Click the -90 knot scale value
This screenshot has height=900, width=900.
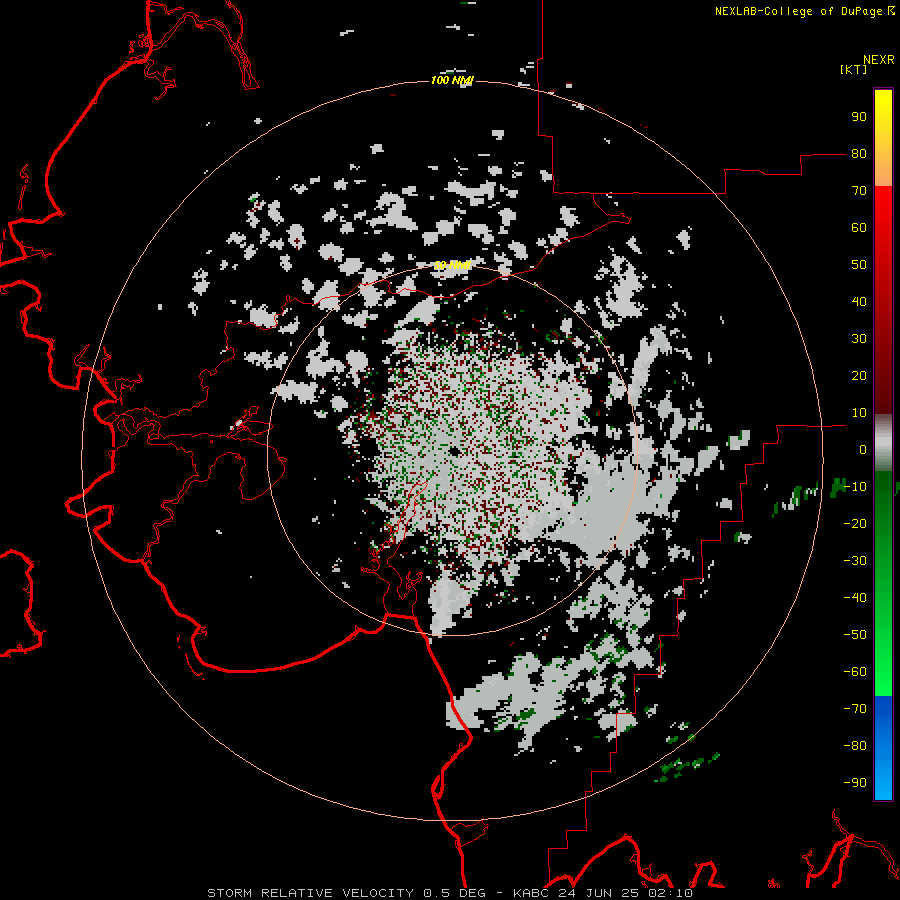(x=855, y=783)
